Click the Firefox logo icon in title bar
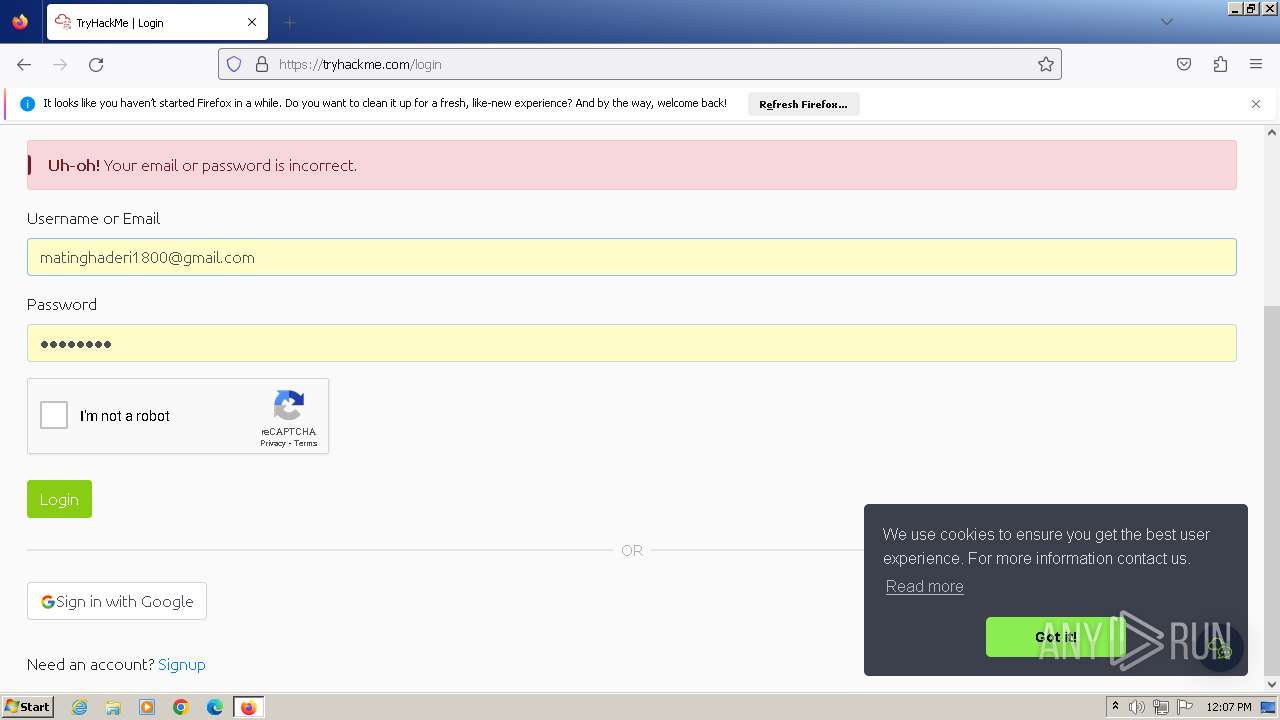1280x720 pixels. (x=20, y=22)
